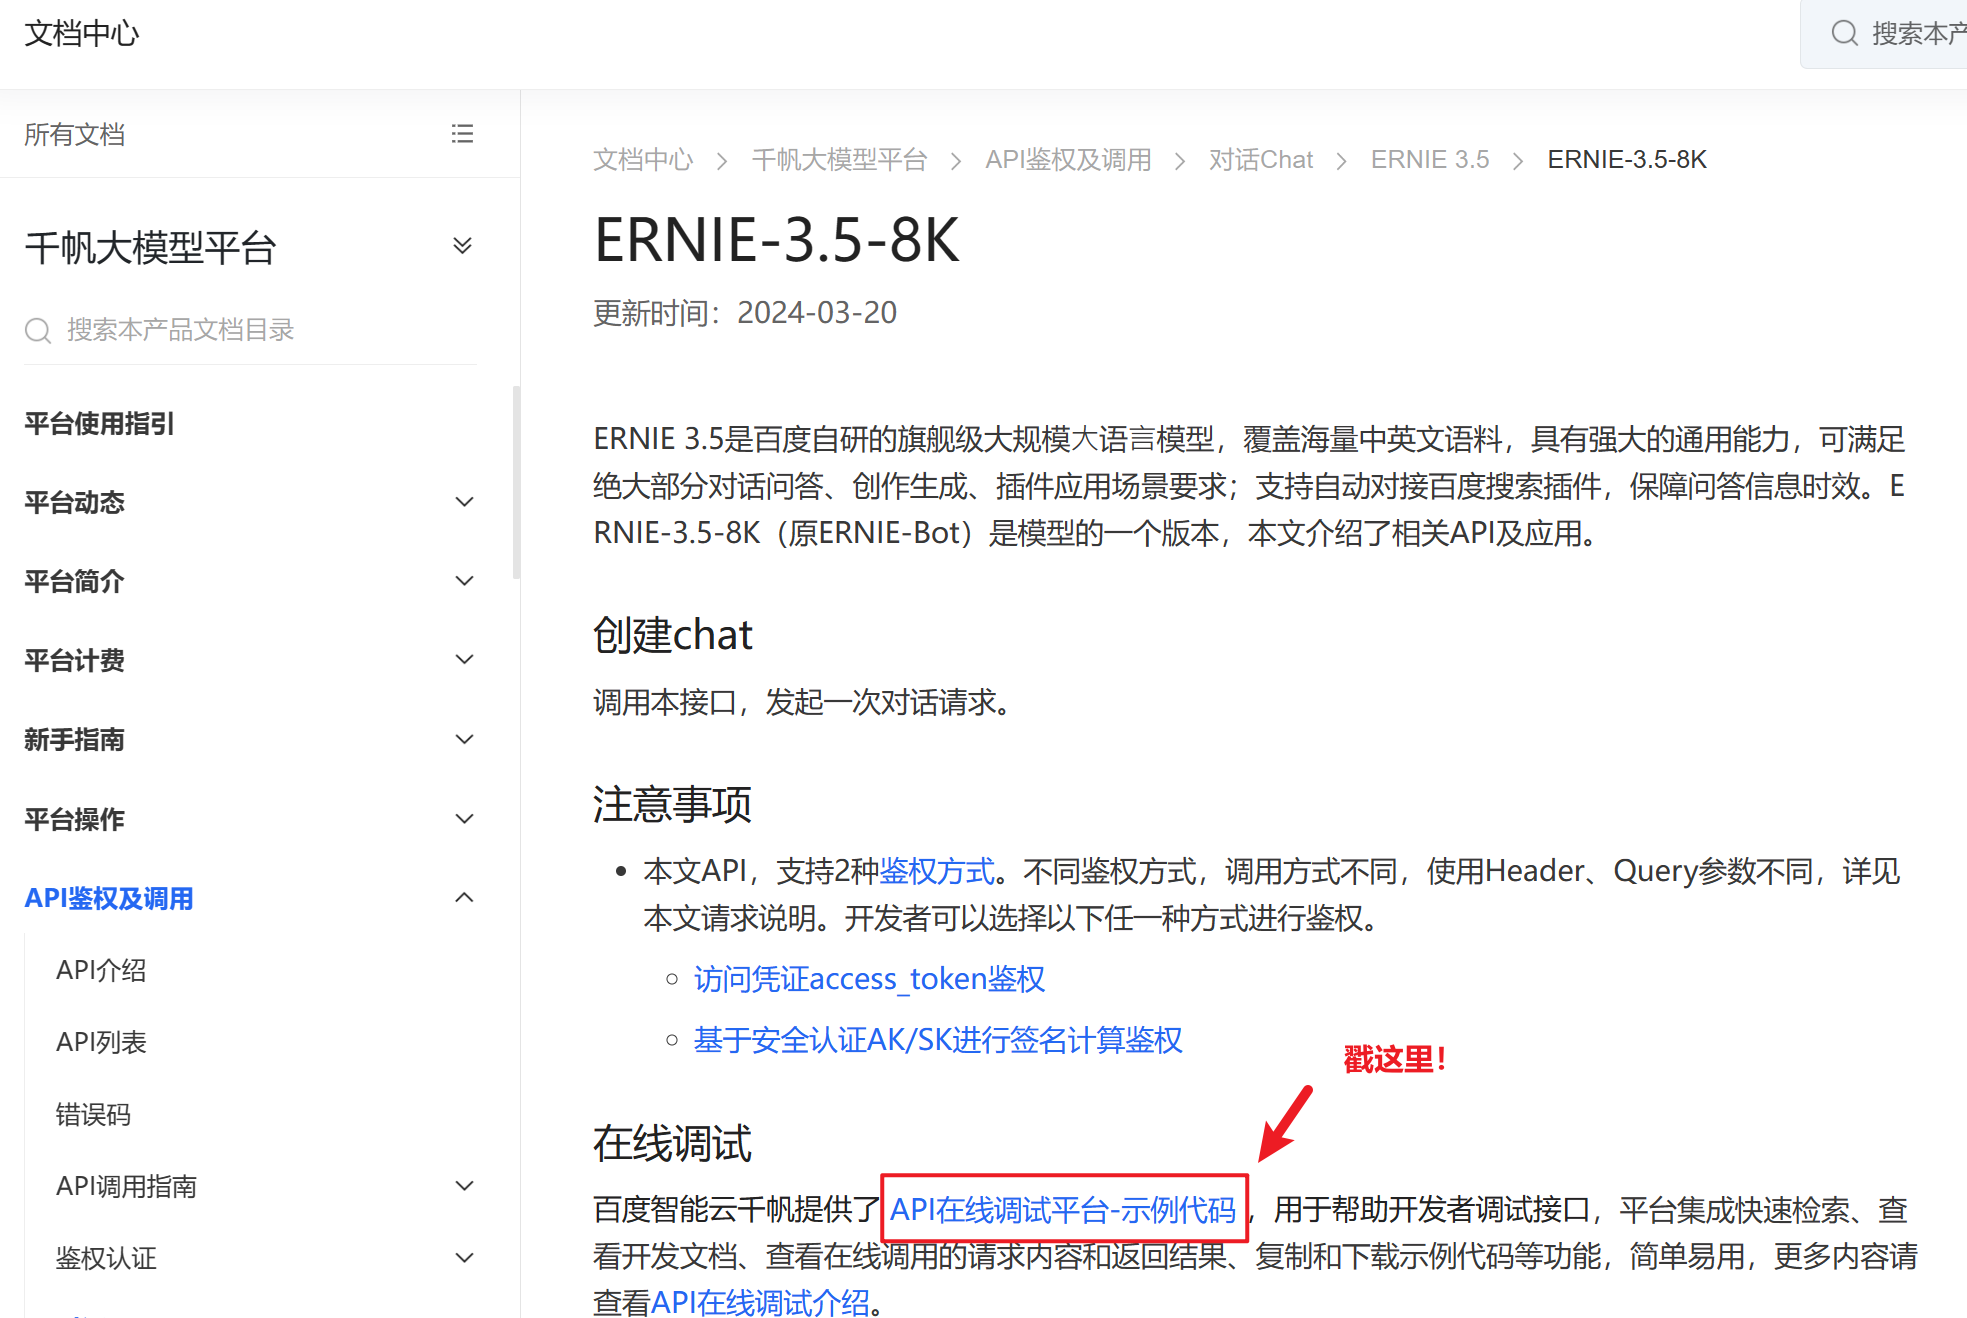Open 访问凭证access_token鉴权 link
The image size is (1967, 1318).
869,979
